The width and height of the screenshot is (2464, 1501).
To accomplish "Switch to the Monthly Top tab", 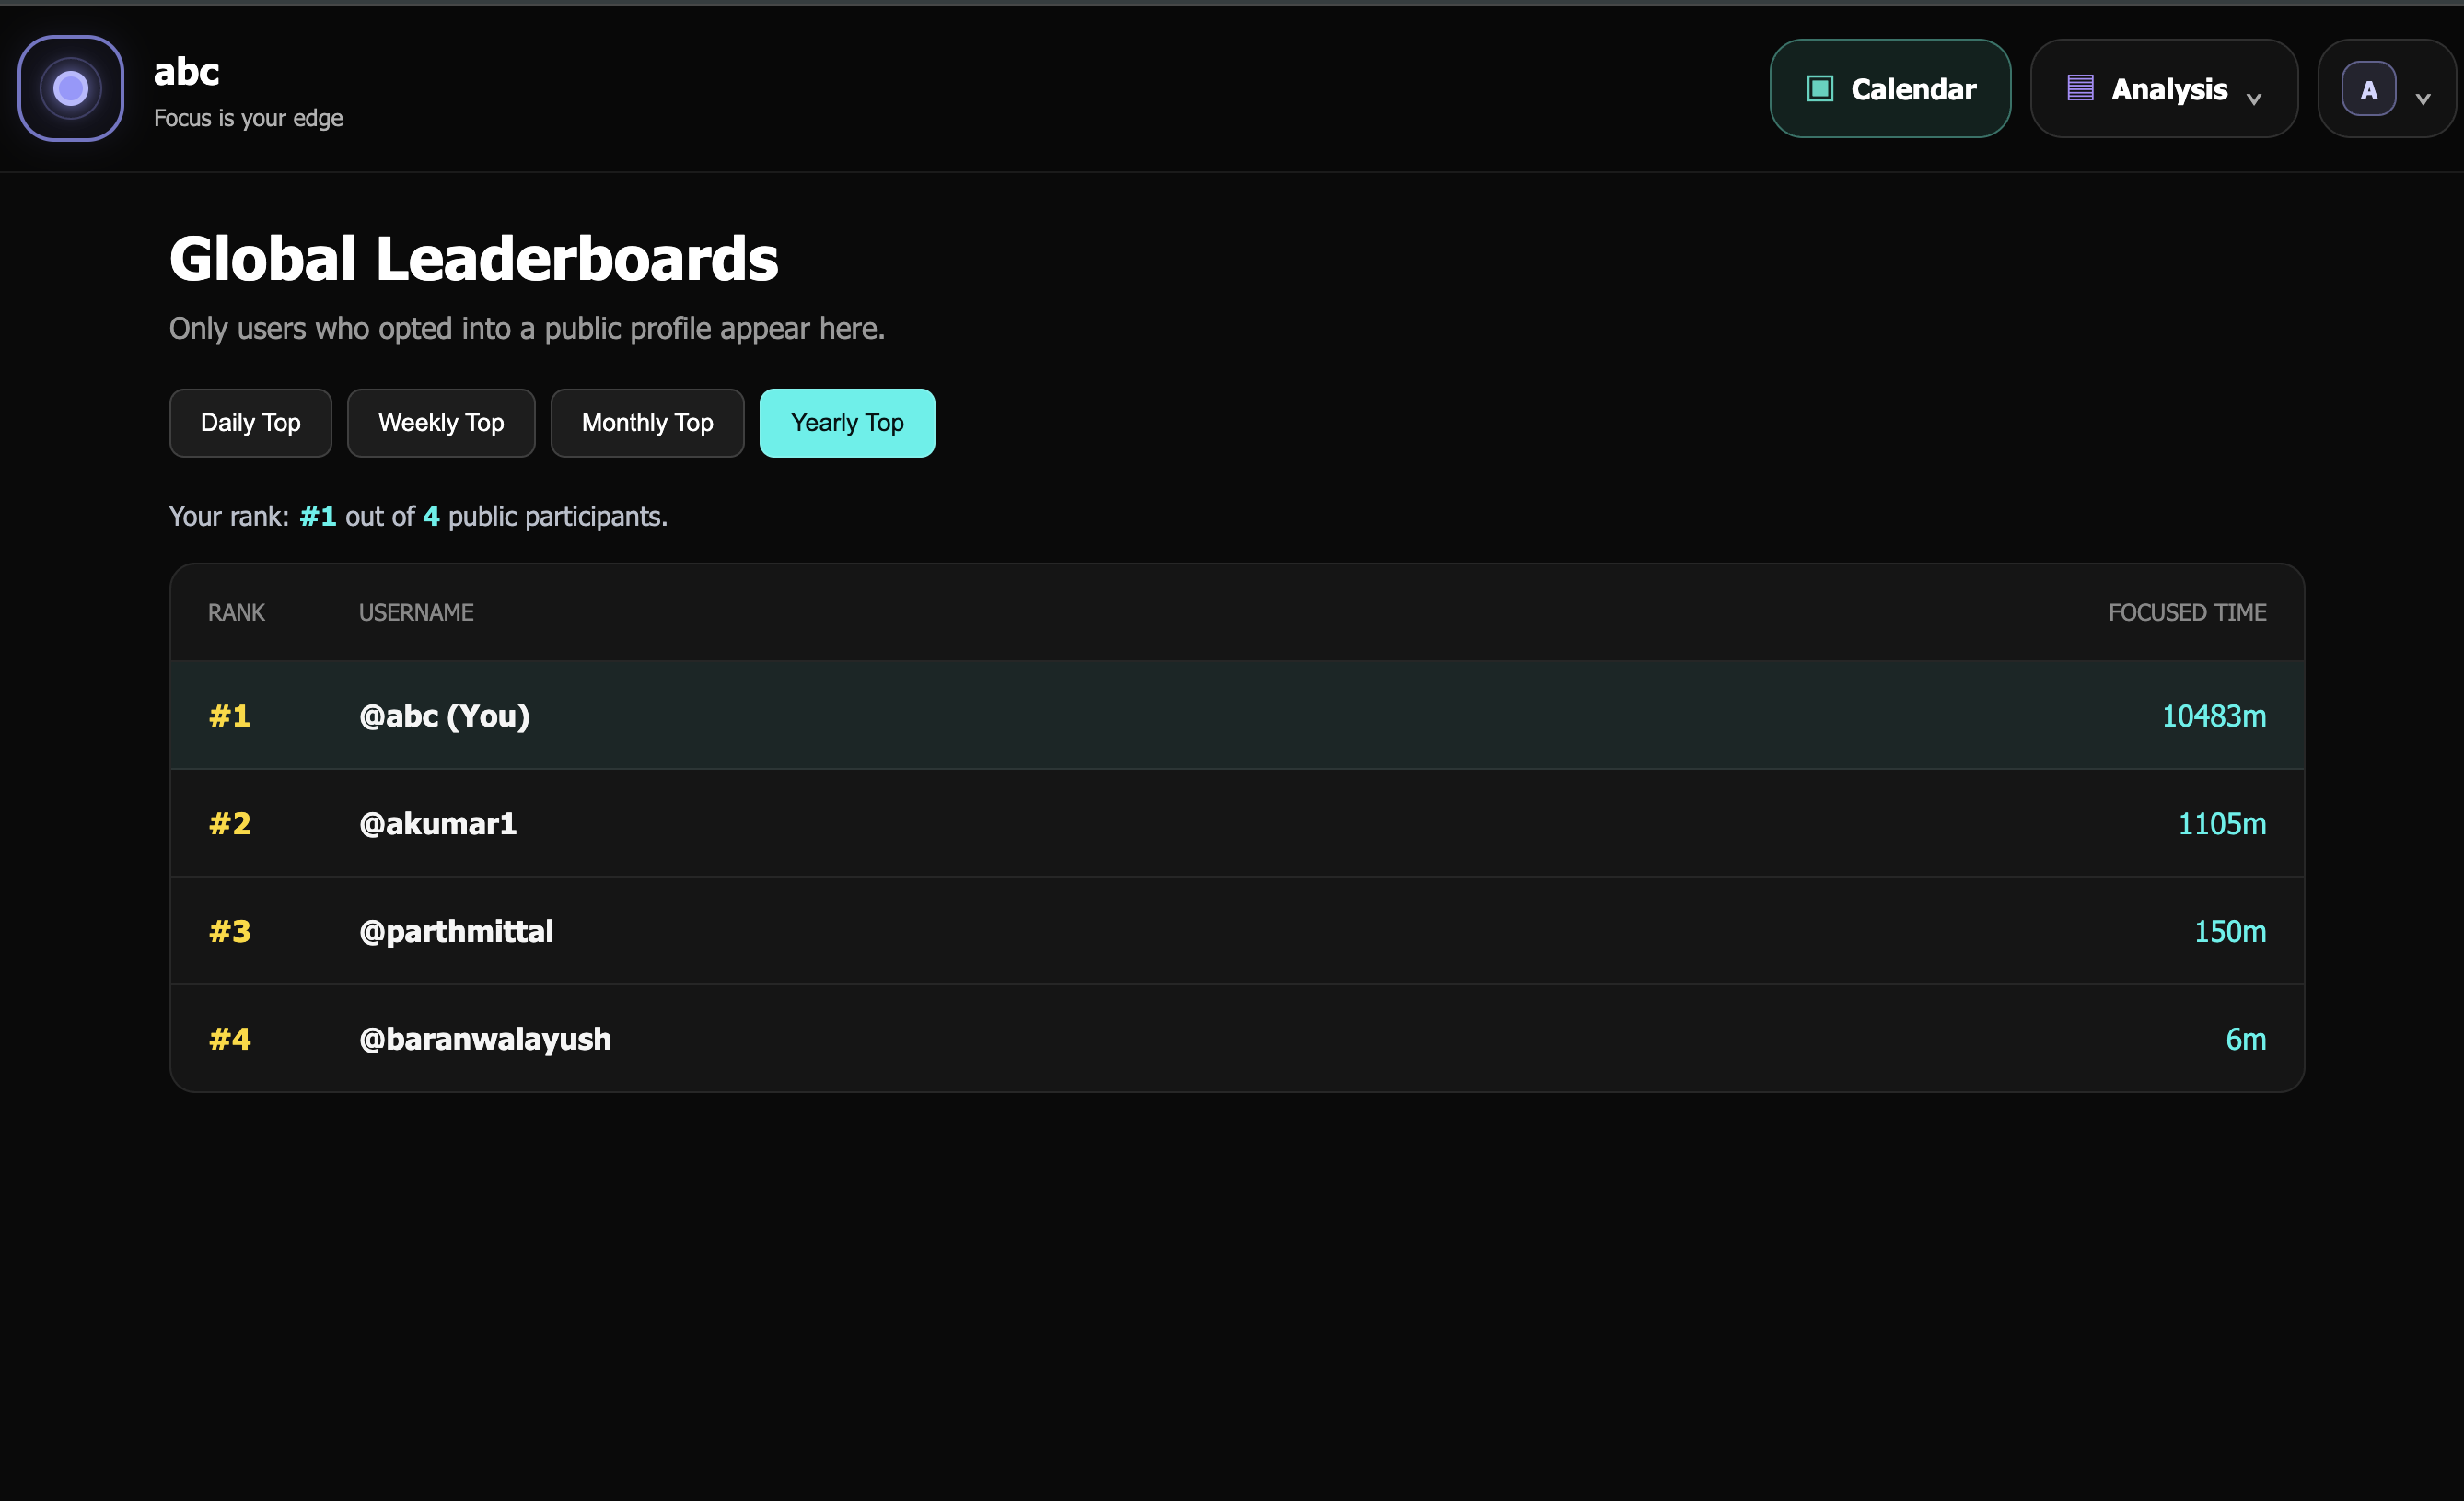I will (x=647, y=423).
